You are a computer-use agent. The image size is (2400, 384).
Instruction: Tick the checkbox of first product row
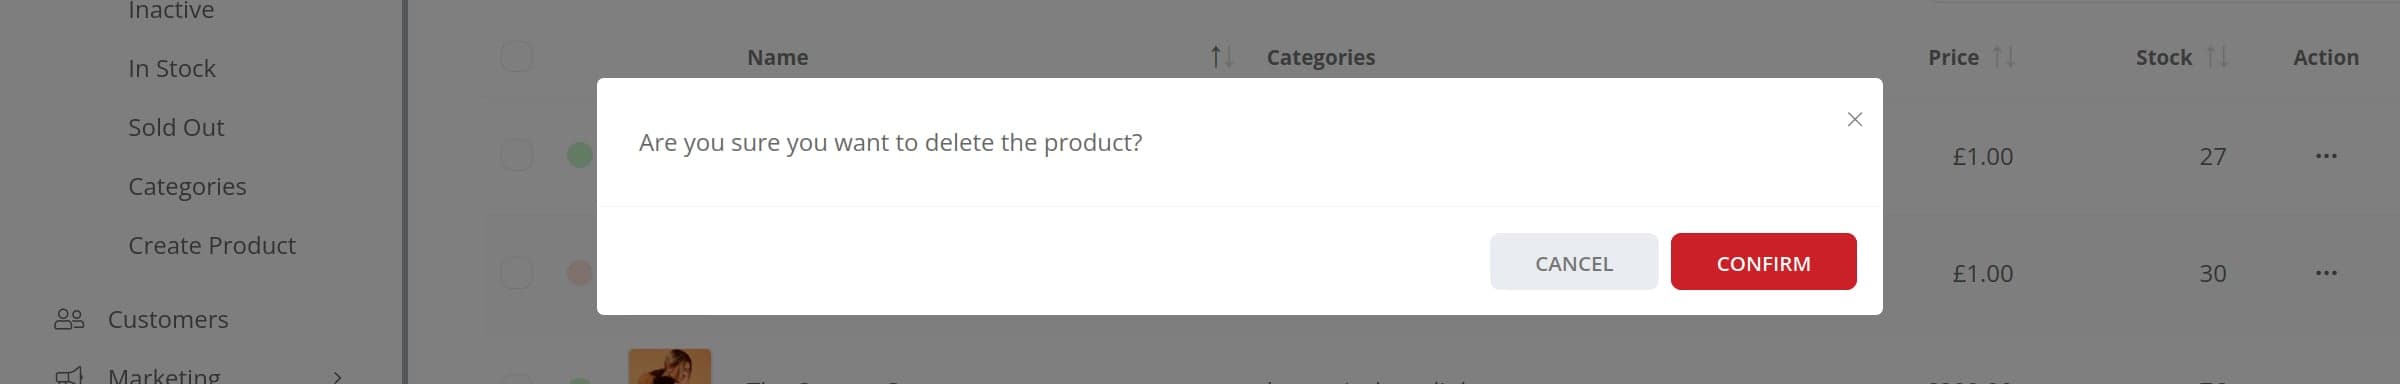click(x=516, y=155)
